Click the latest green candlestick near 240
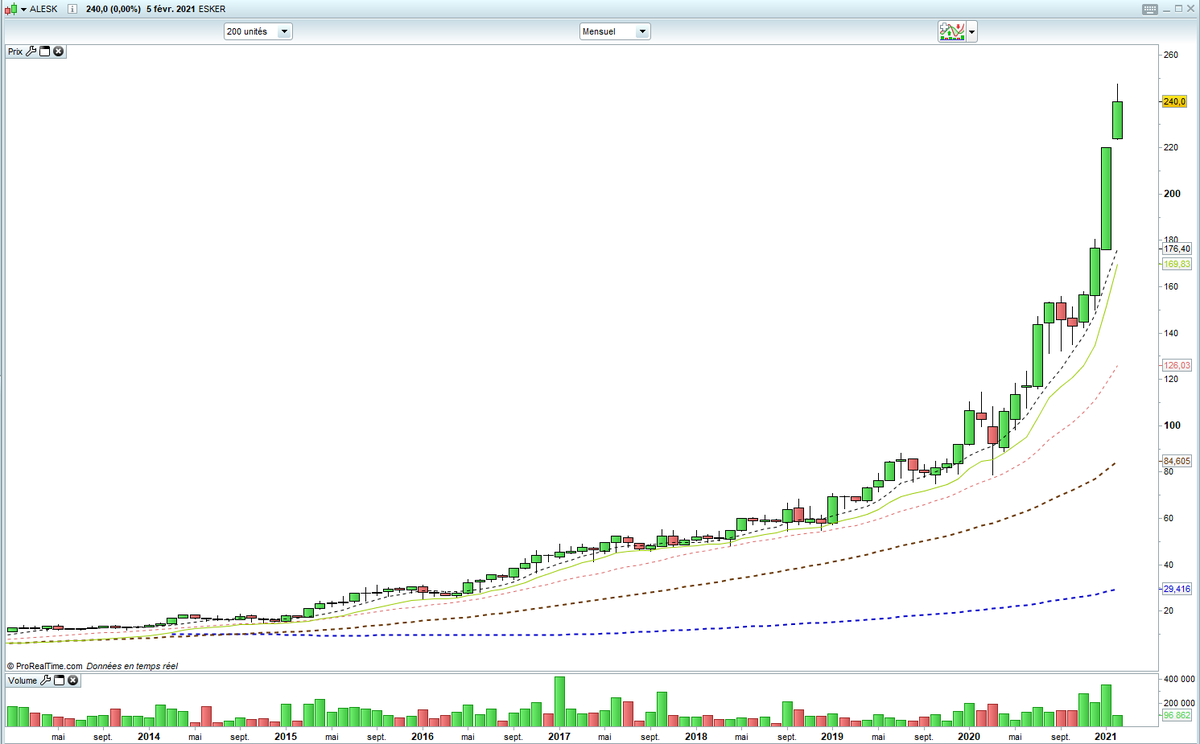The image size is (1200, 744). click(x=1118, y=120)
